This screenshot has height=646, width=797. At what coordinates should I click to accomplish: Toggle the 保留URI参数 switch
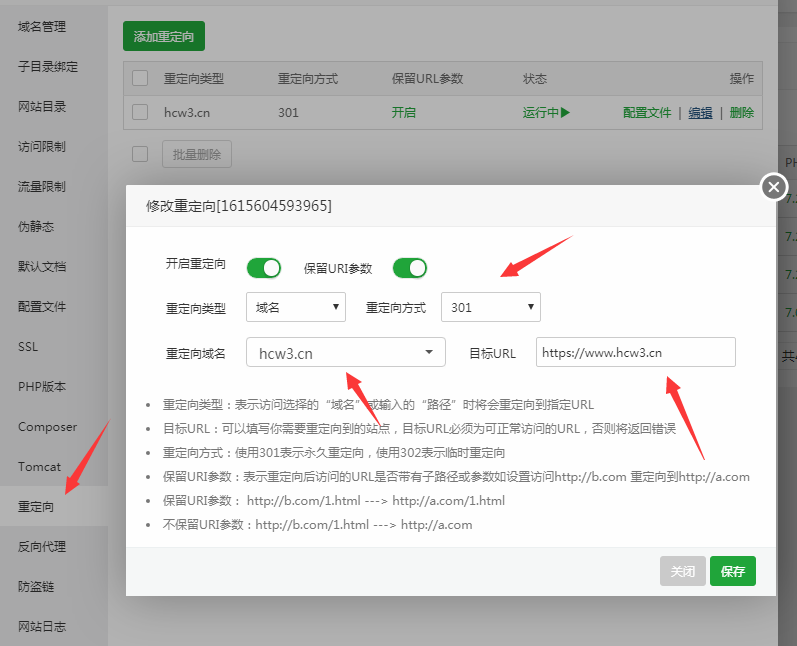410,268
